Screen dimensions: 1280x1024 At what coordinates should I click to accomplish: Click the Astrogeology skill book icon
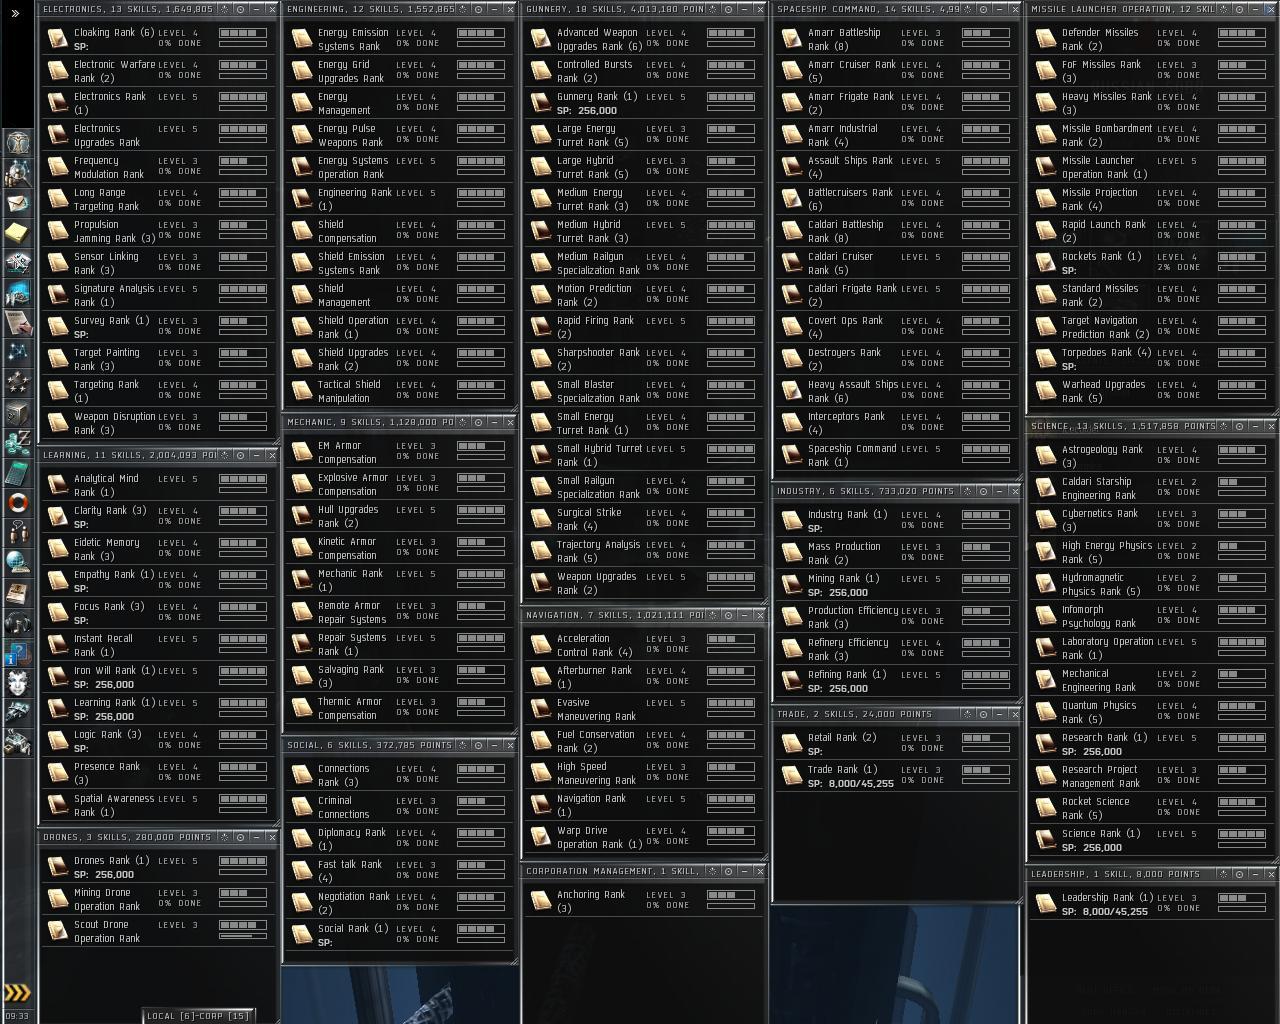click(x=1046, y=456)
